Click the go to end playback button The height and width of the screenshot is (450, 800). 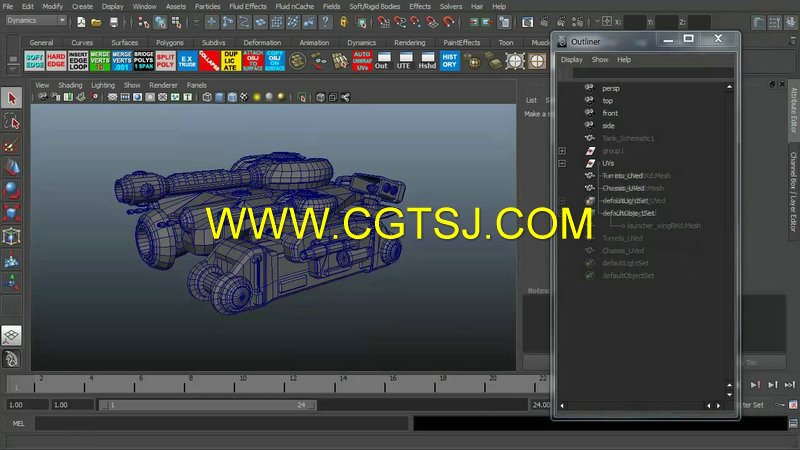coord(790,385)
